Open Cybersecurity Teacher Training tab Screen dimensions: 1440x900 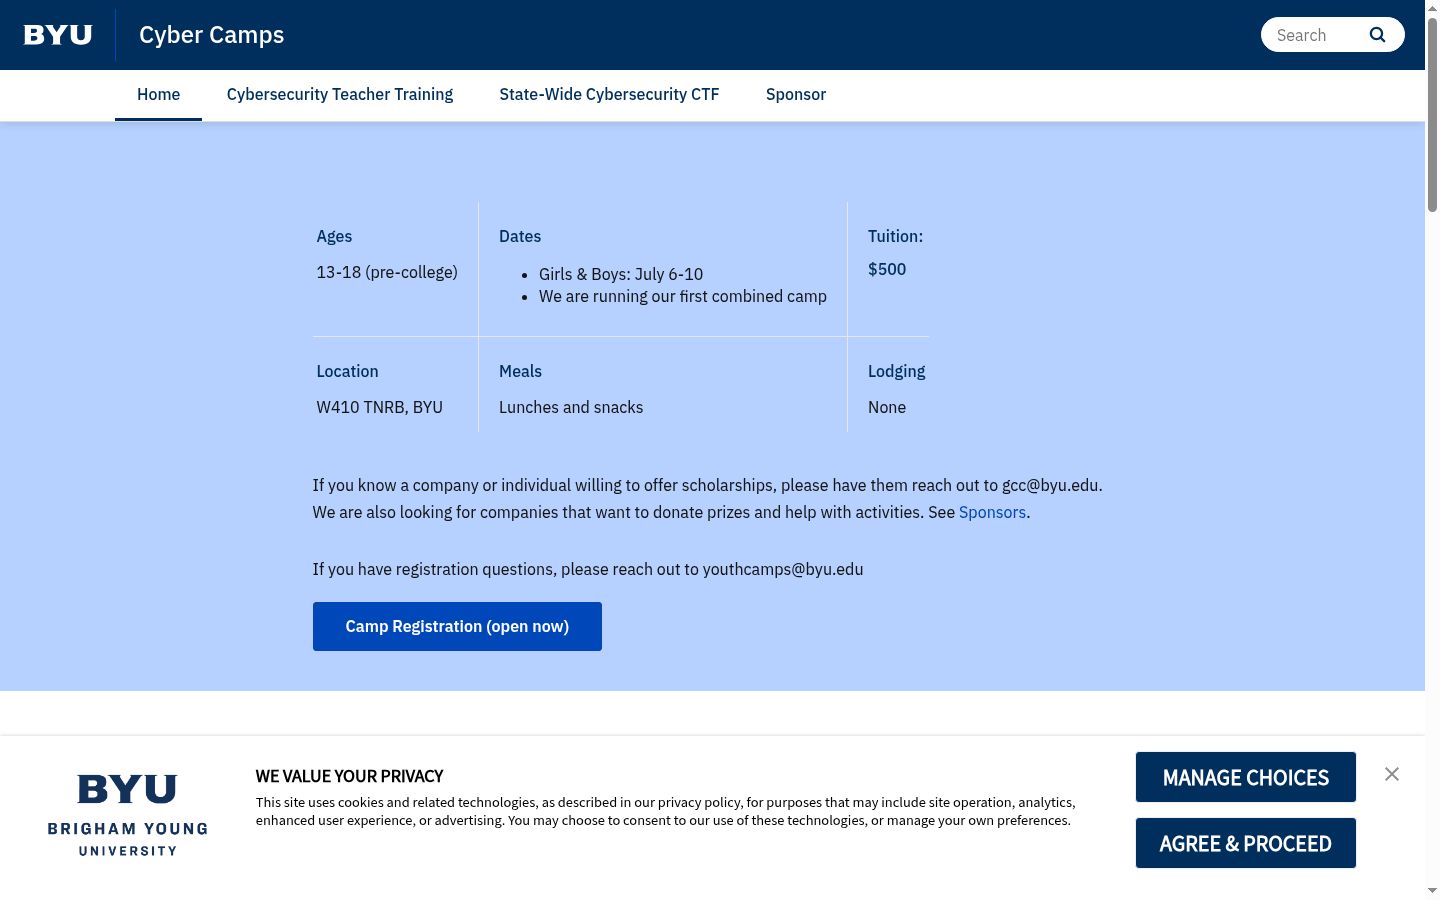click(340, 94)
